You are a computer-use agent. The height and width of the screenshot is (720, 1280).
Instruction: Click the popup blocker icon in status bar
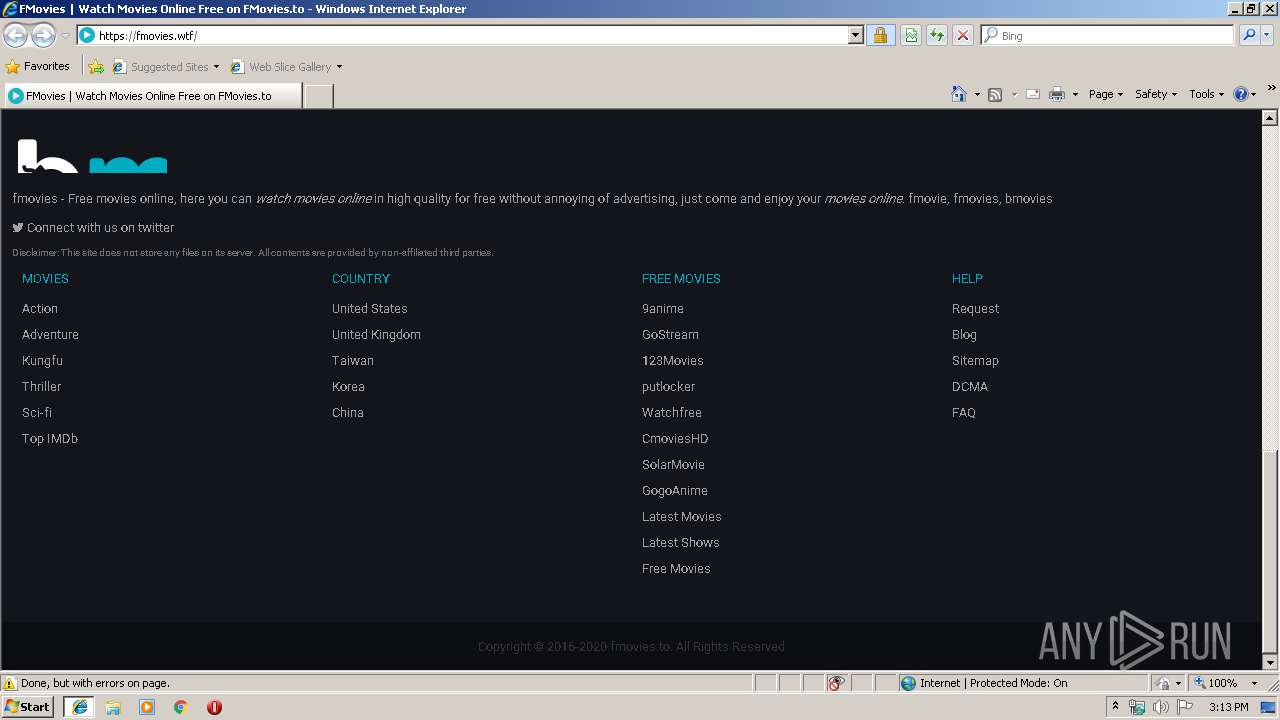[836, 683]
